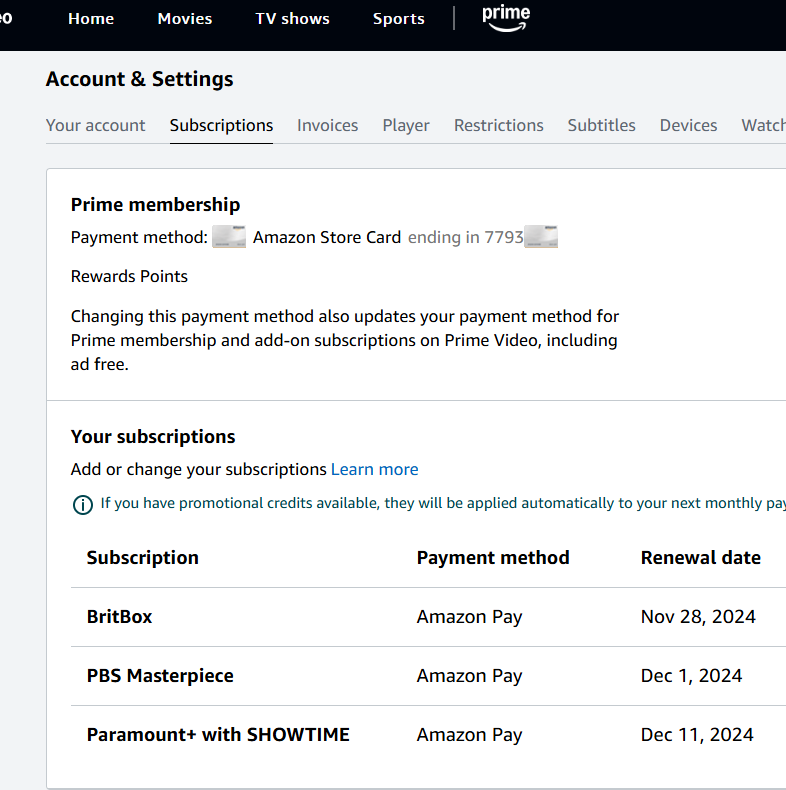Click the Amazon Store Card payment method text

tap(326, 237)
